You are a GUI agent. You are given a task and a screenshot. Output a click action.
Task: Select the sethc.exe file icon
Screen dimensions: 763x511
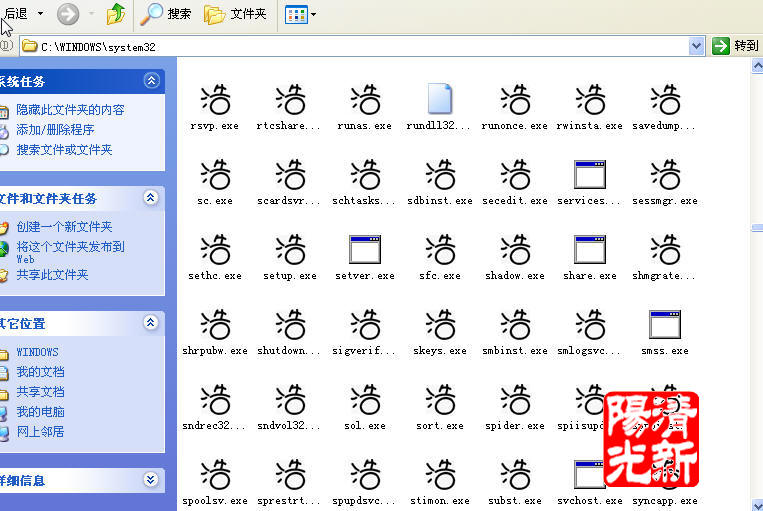[x=215, y=249]
